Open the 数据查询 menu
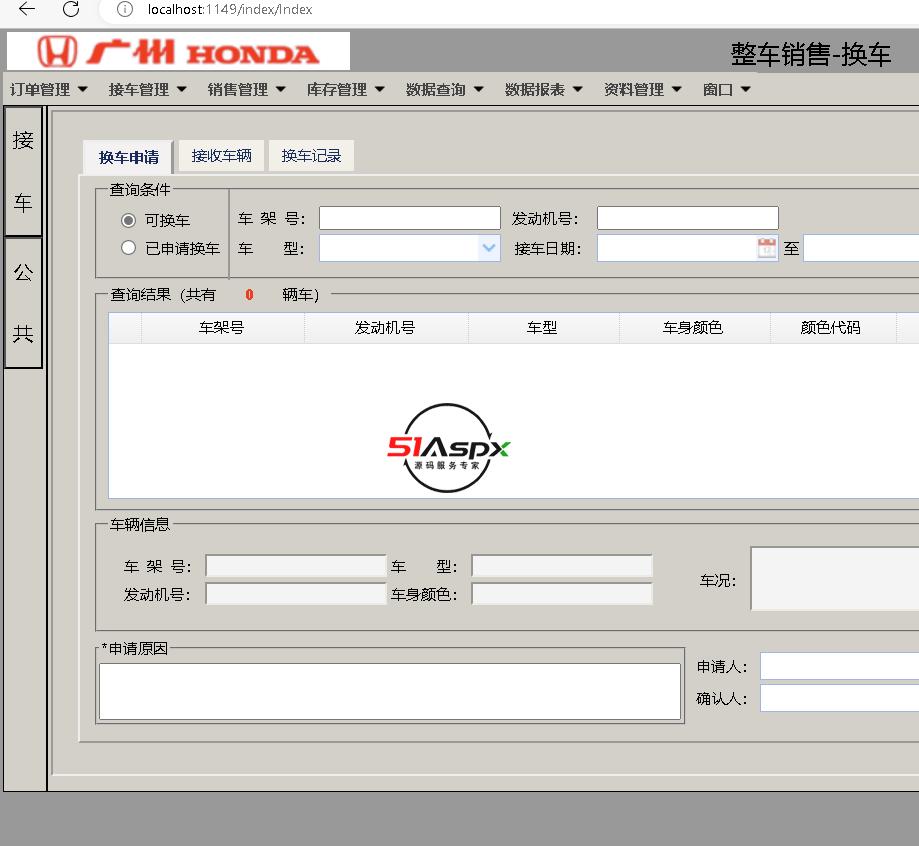Viewport: 919px width, 846px height. pyautogui.click(x=445, y=89)
